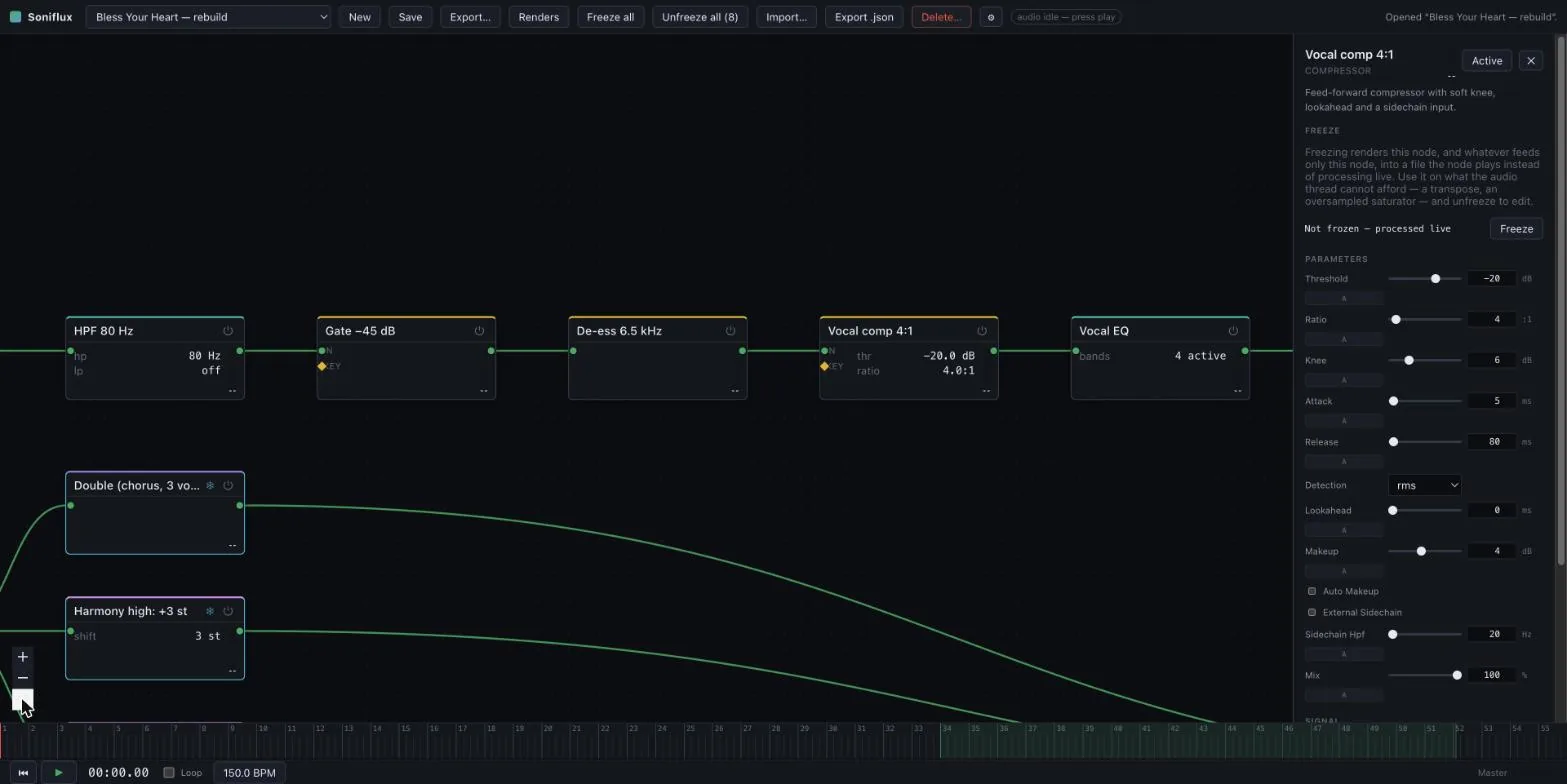Toggle the Active button in inspector

click(1486, 61)
